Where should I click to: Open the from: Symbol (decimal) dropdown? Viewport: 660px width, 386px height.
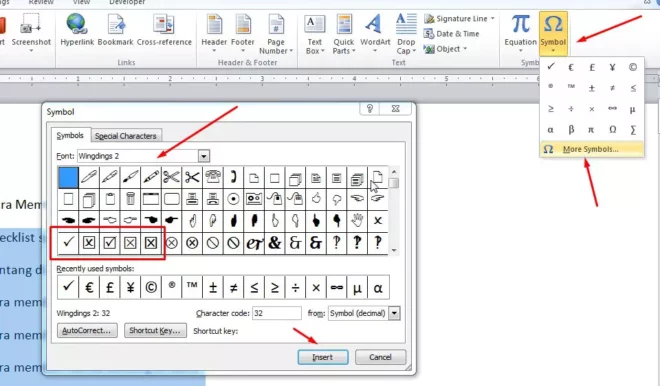coord(394,313)
